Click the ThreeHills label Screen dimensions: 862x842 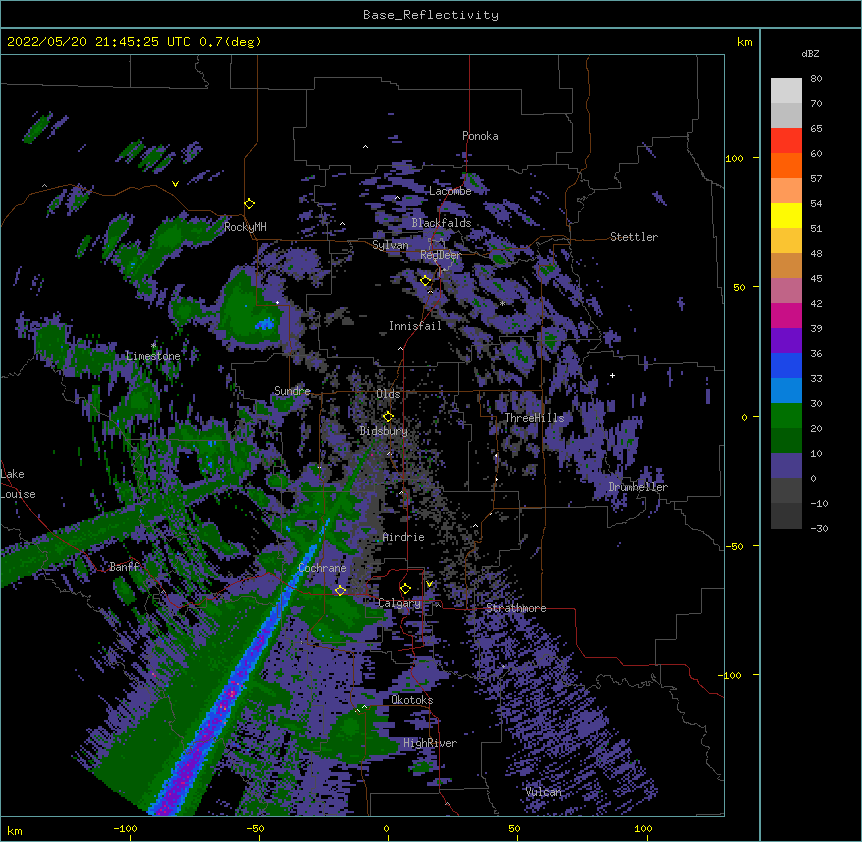coord(534,418)
